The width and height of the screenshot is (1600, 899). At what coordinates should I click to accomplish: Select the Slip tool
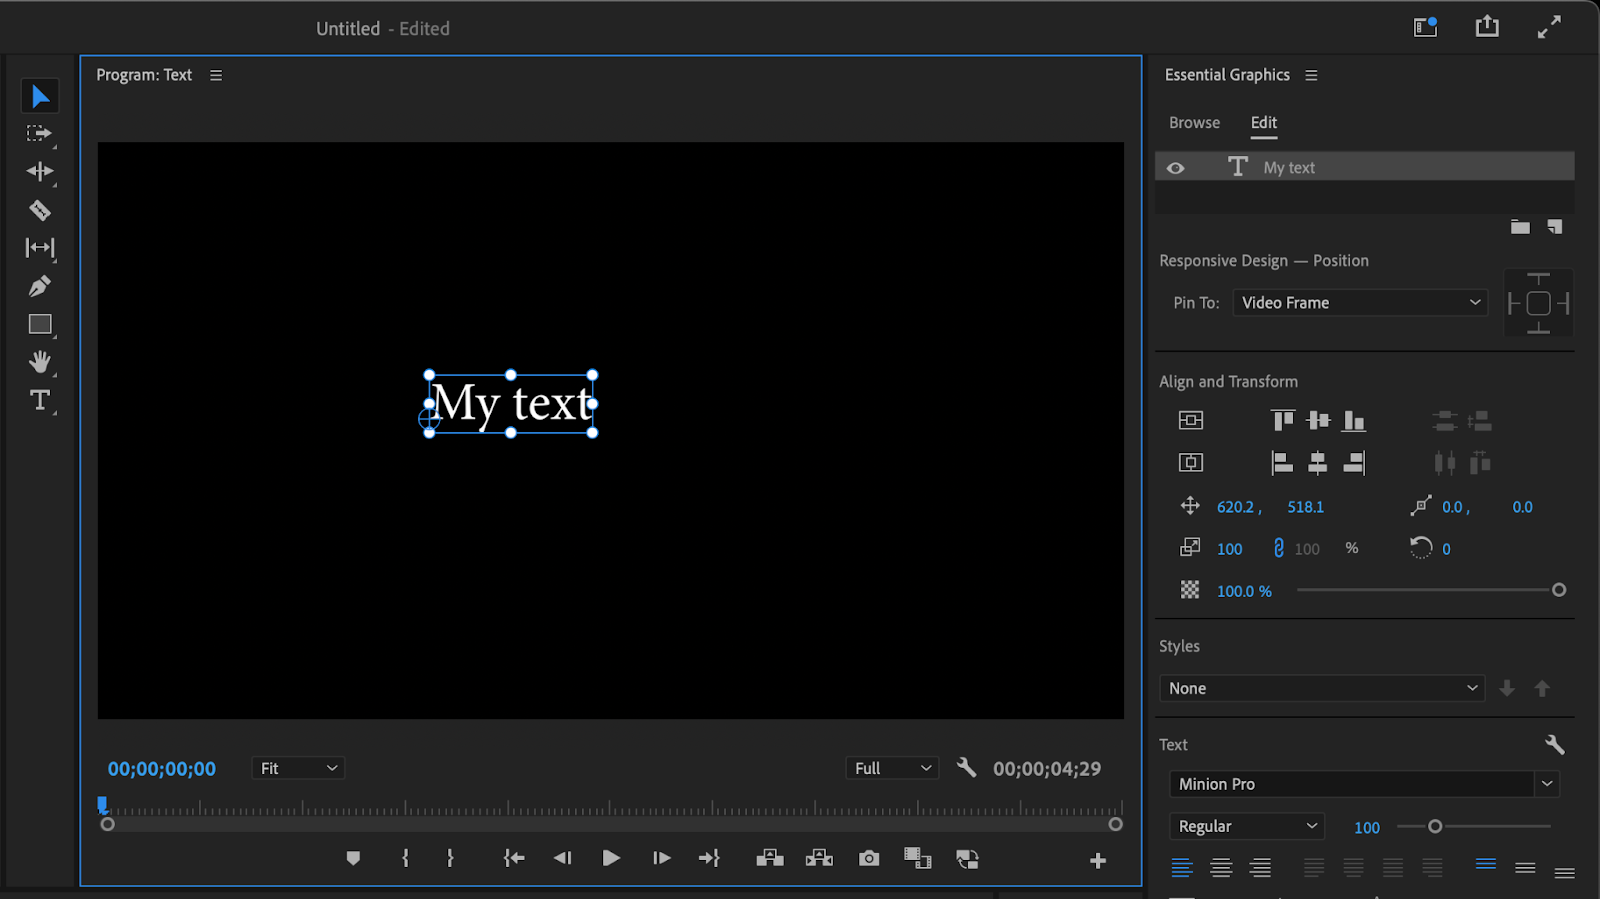click(40, 248)
